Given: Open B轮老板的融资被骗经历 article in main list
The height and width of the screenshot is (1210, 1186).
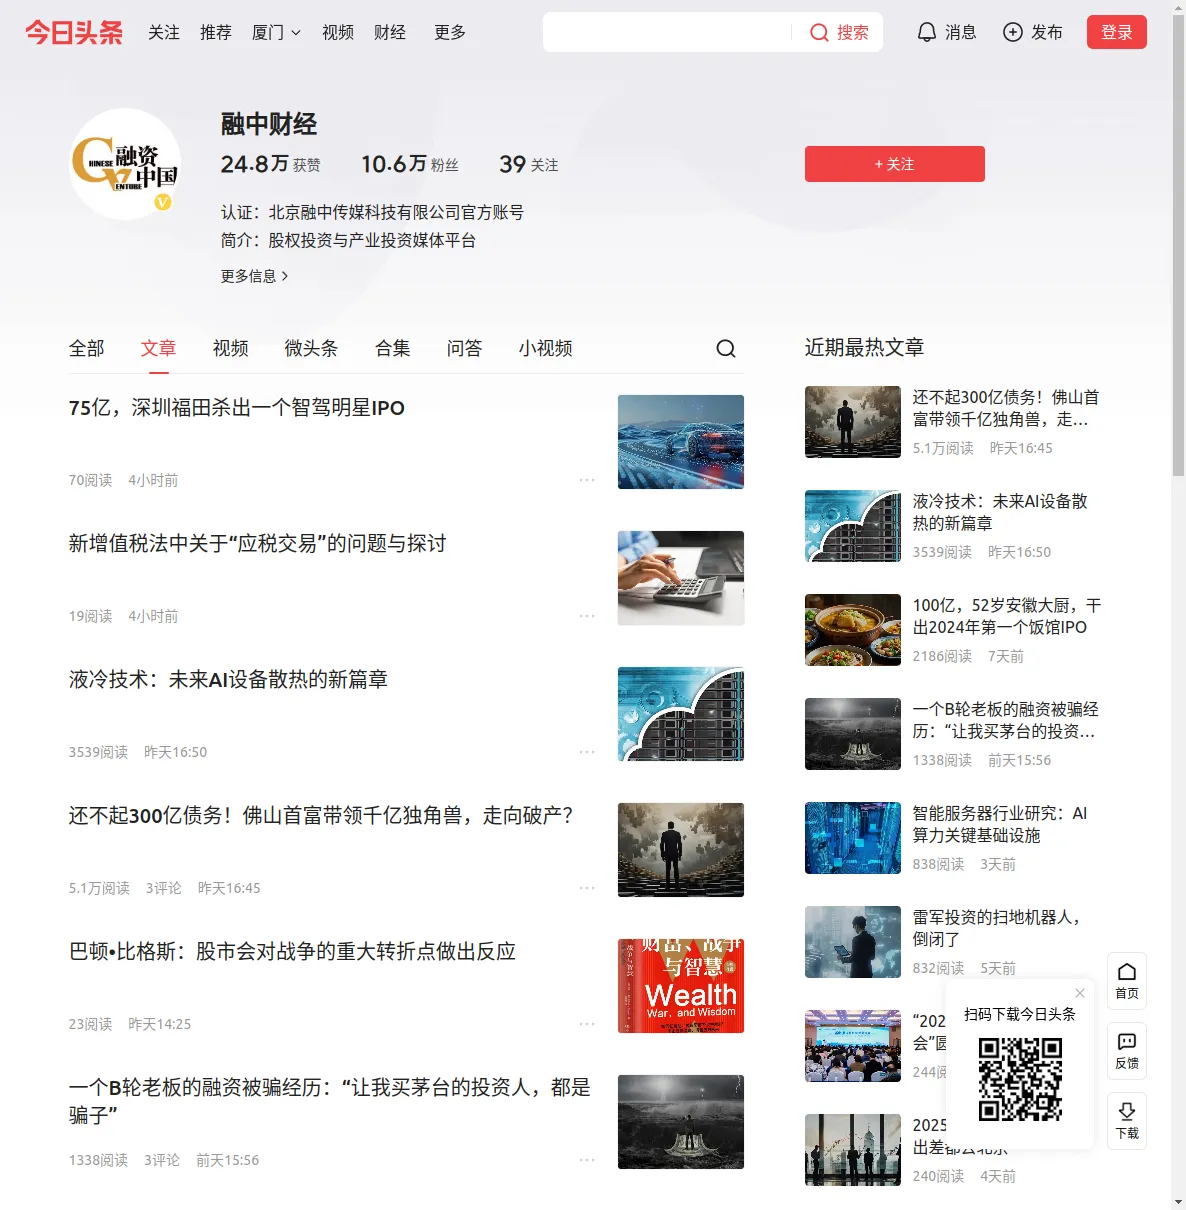Looking at the screenshot, I should pos(330,1101).
